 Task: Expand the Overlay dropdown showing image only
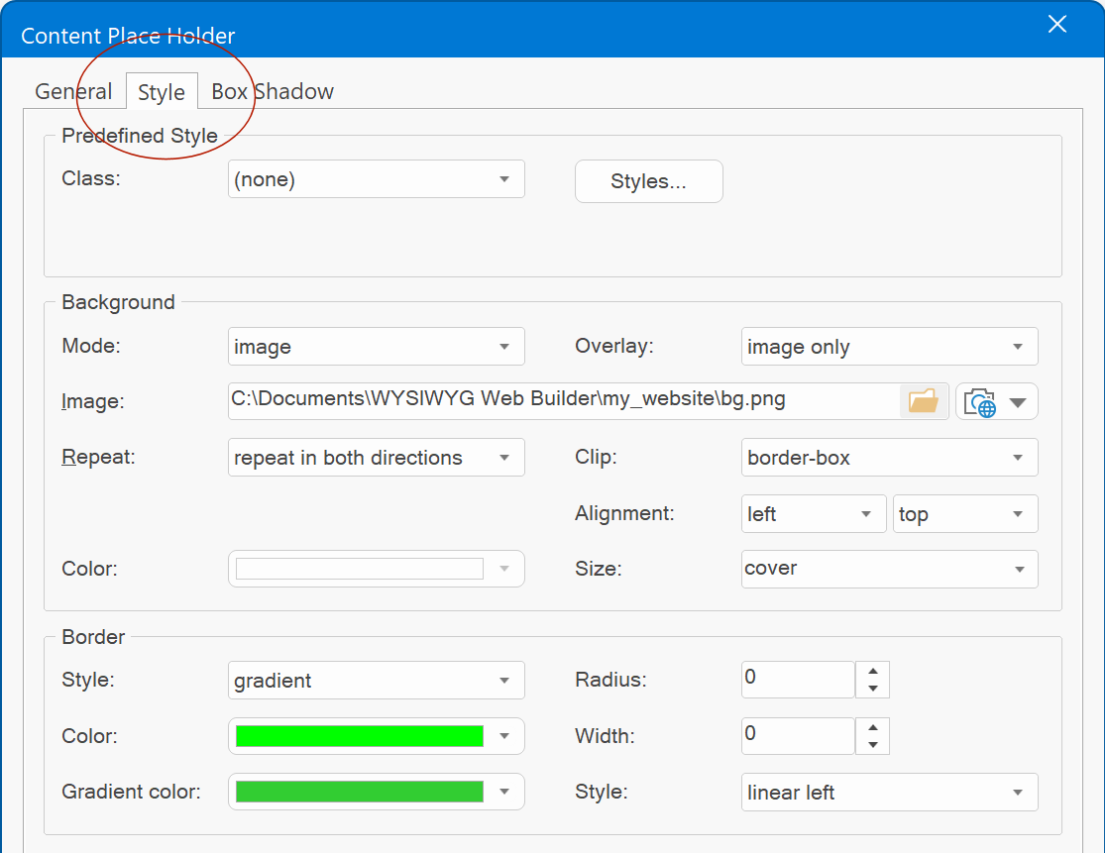889,346
